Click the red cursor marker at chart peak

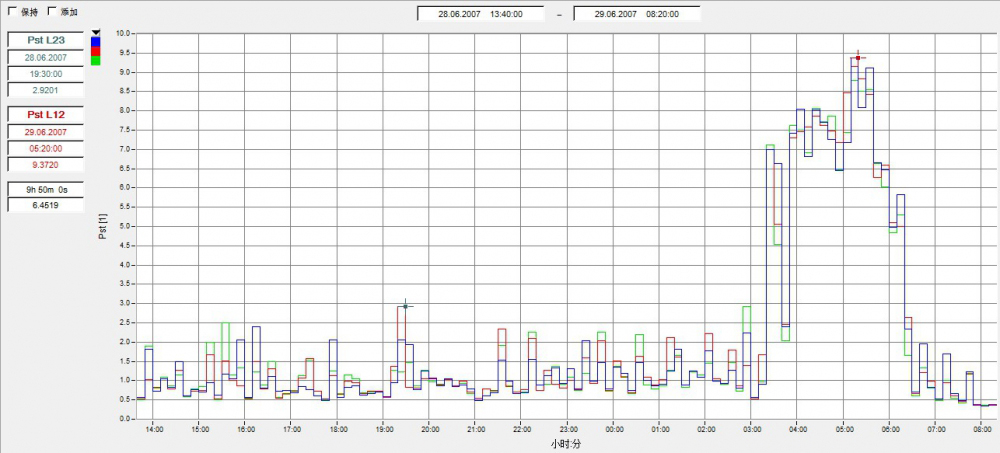point(858,58)
